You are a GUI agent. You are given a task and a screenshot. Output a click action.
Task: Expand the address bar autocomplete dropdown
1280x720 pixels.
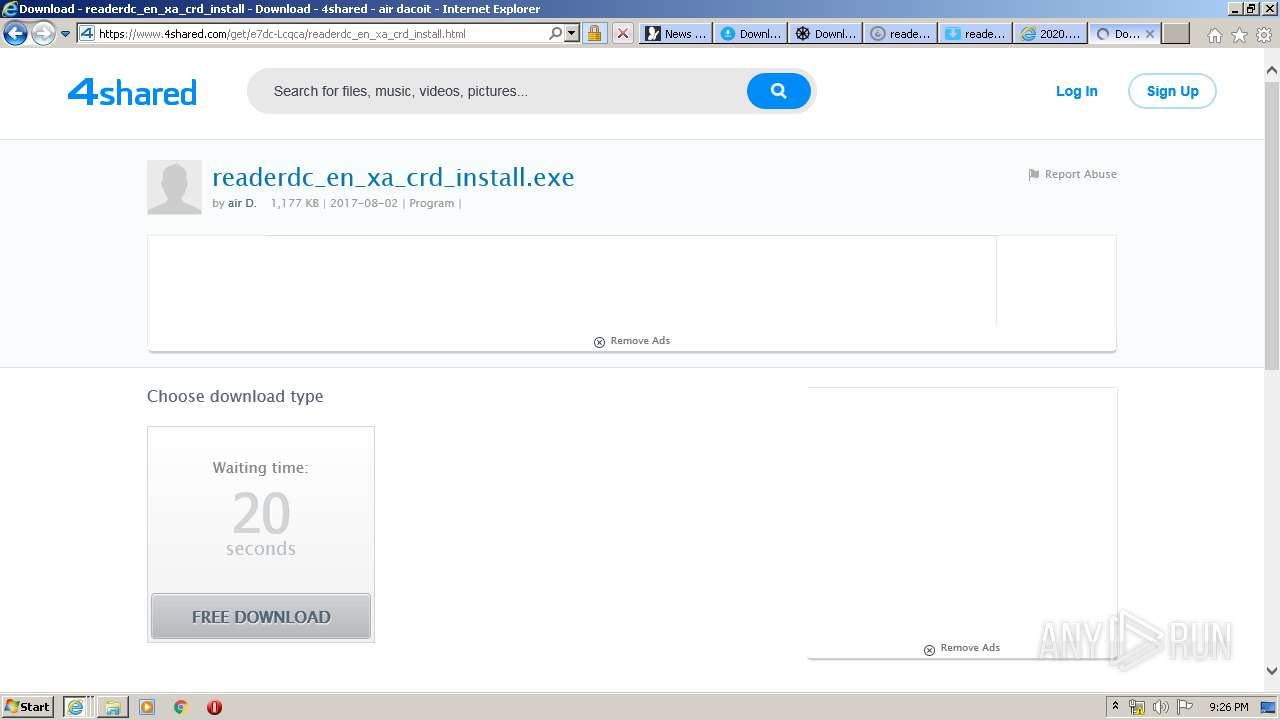coord(572,33)
